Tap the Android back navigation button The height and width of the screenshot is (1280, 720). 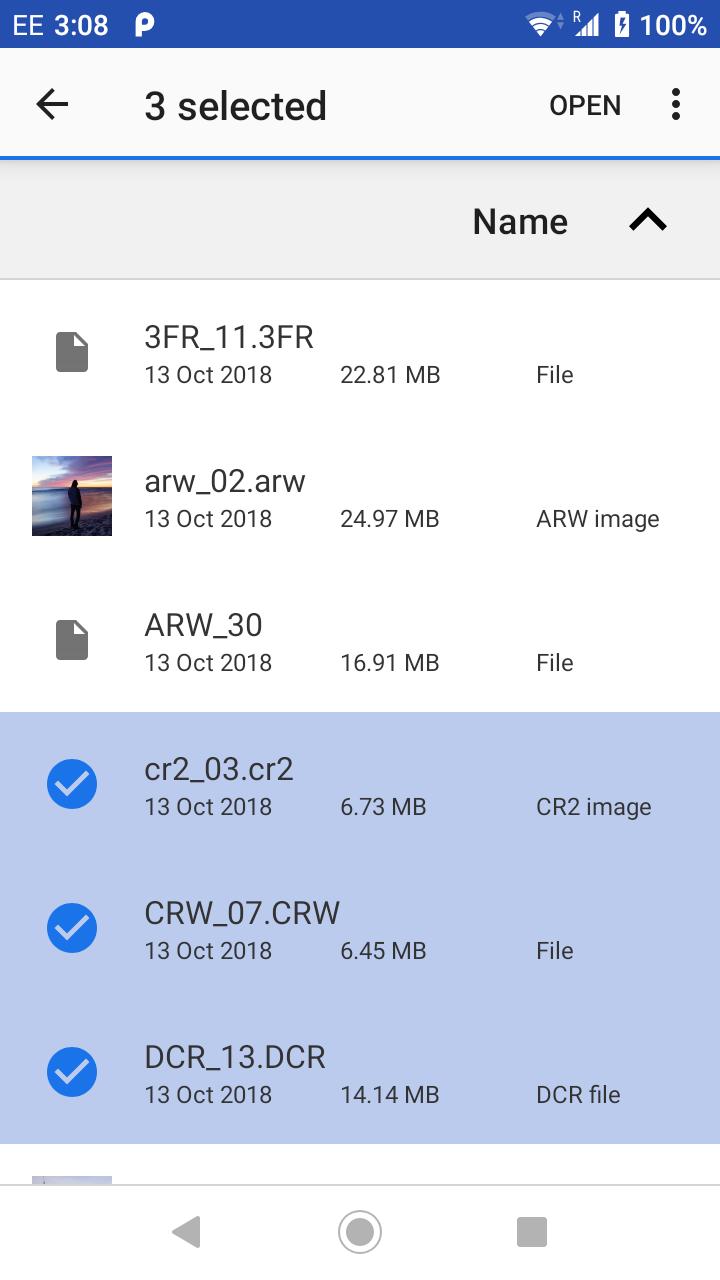coord(187,1232)
